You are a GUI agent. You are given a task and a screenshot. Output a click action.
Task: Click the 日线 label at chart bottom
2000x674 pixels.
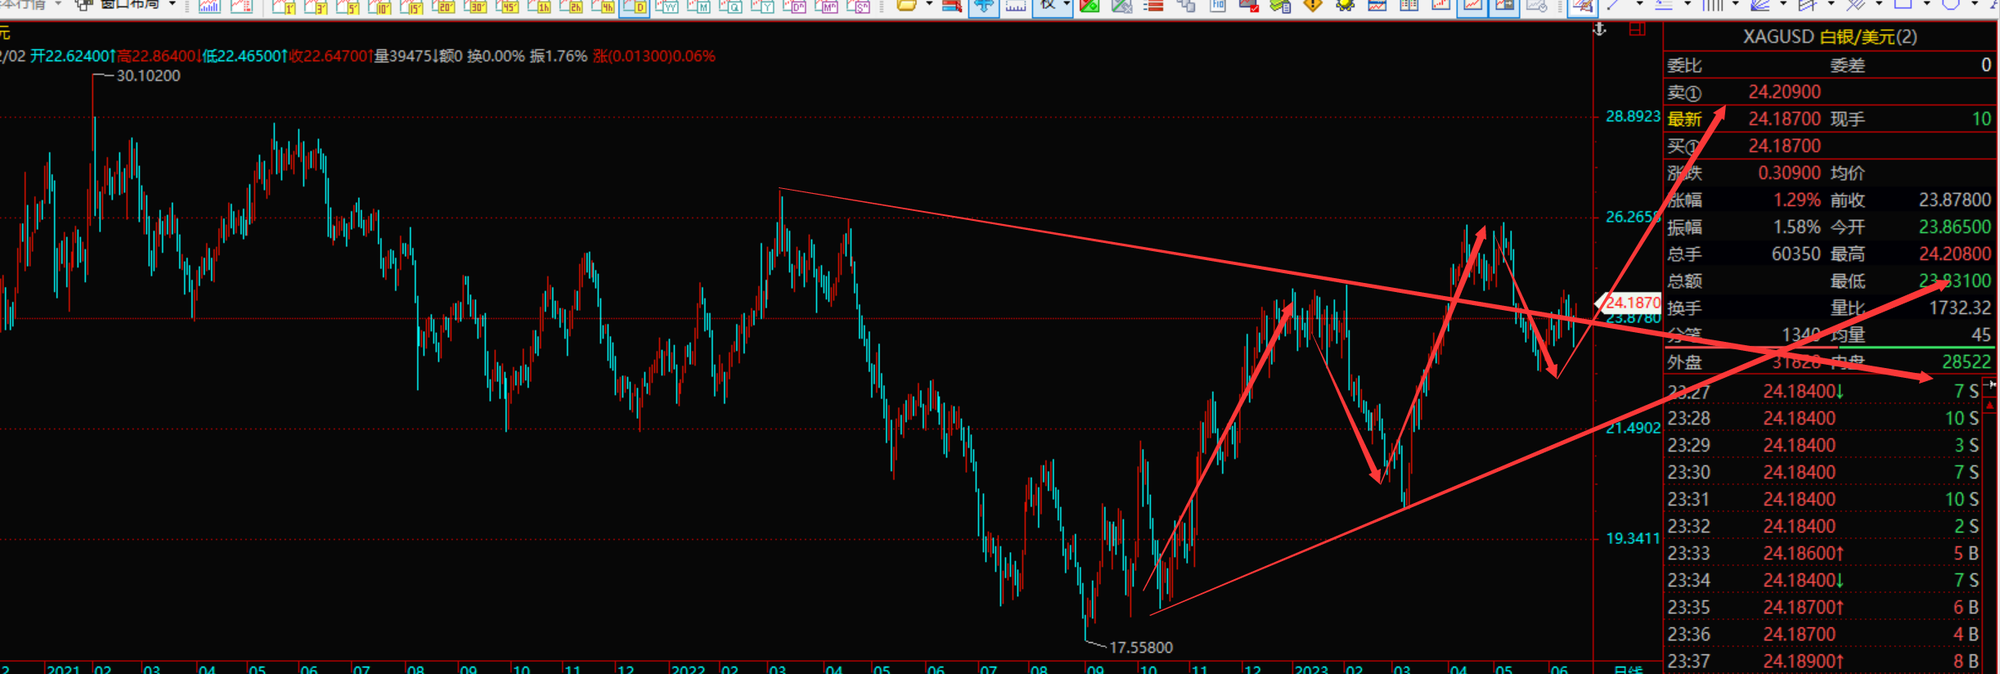pos(1628,668)
